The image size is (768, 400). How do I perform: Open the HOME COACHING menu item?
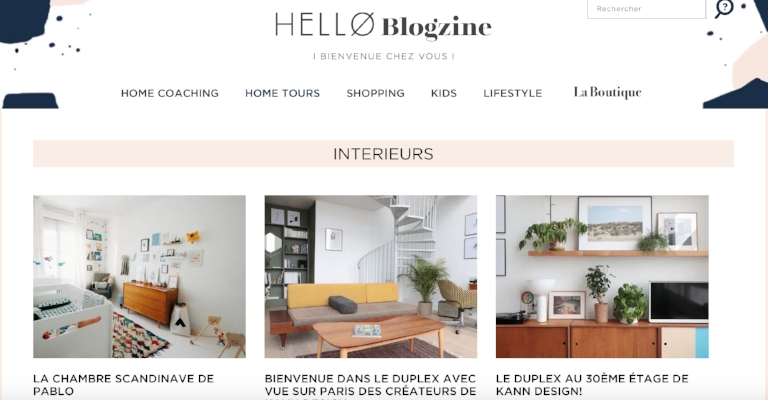[x=170, y=93]
